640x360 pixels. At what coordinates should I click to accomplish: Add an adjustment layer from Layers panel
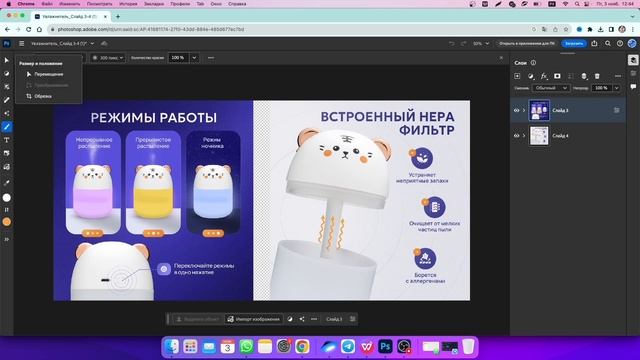point(531,76)
